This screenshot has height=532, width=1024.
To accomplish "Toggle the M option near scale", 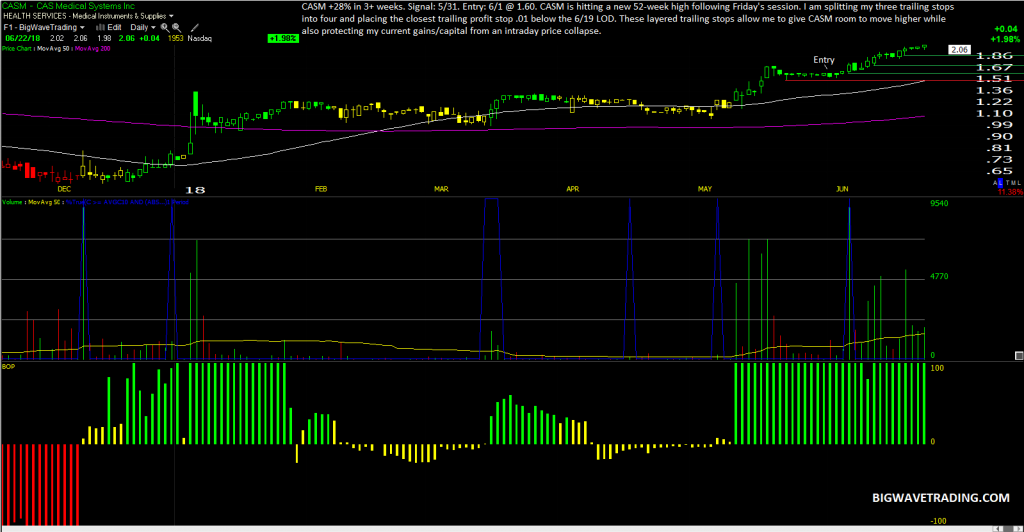I will point(1014,183).
